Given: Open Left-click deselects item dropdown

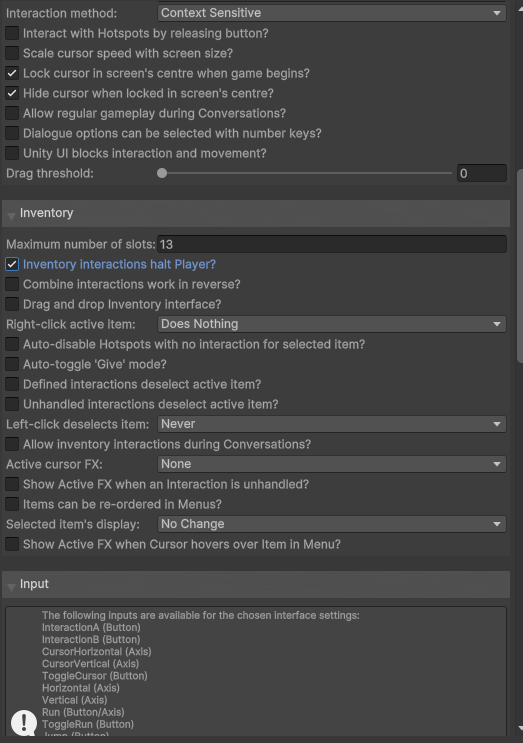Looking at the screenshot, I should (332, 424).
